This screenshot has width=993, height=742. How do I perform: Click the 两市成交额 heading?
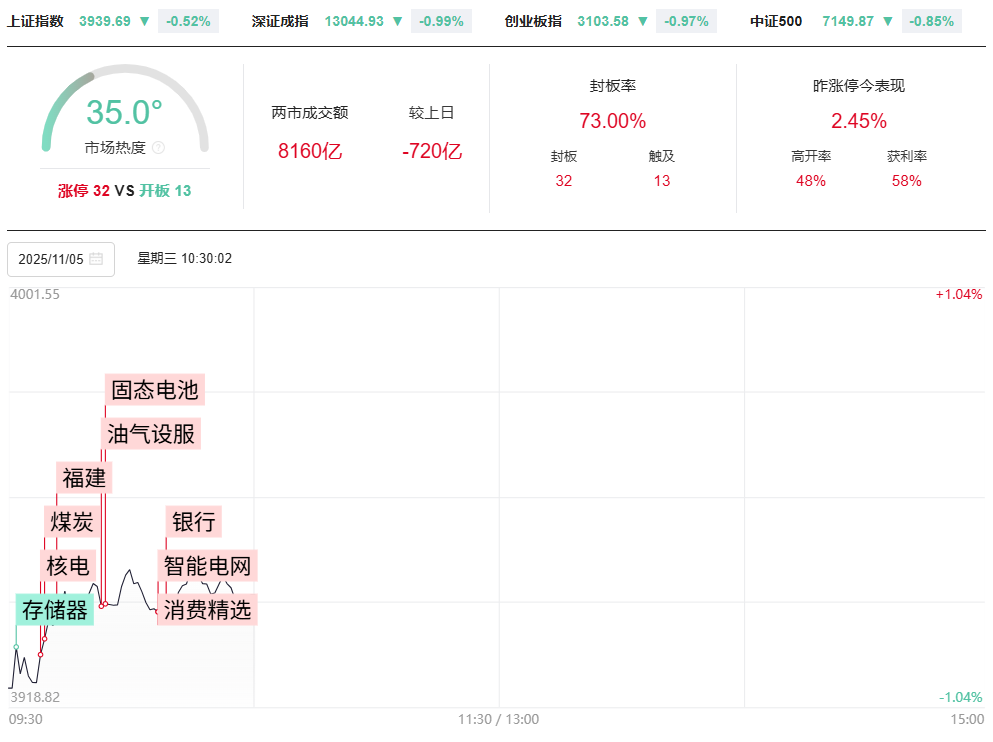310,113
